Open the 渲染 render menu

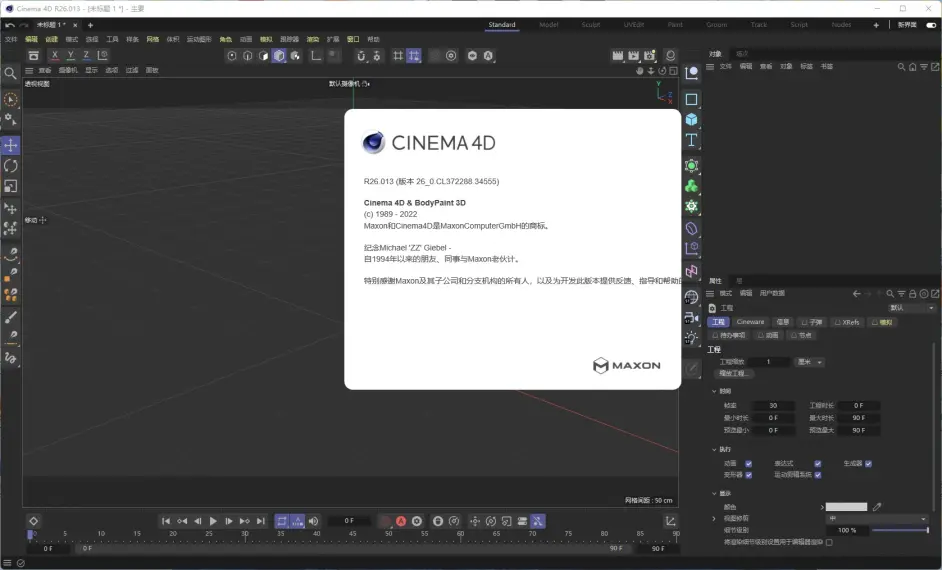[312, 39]
